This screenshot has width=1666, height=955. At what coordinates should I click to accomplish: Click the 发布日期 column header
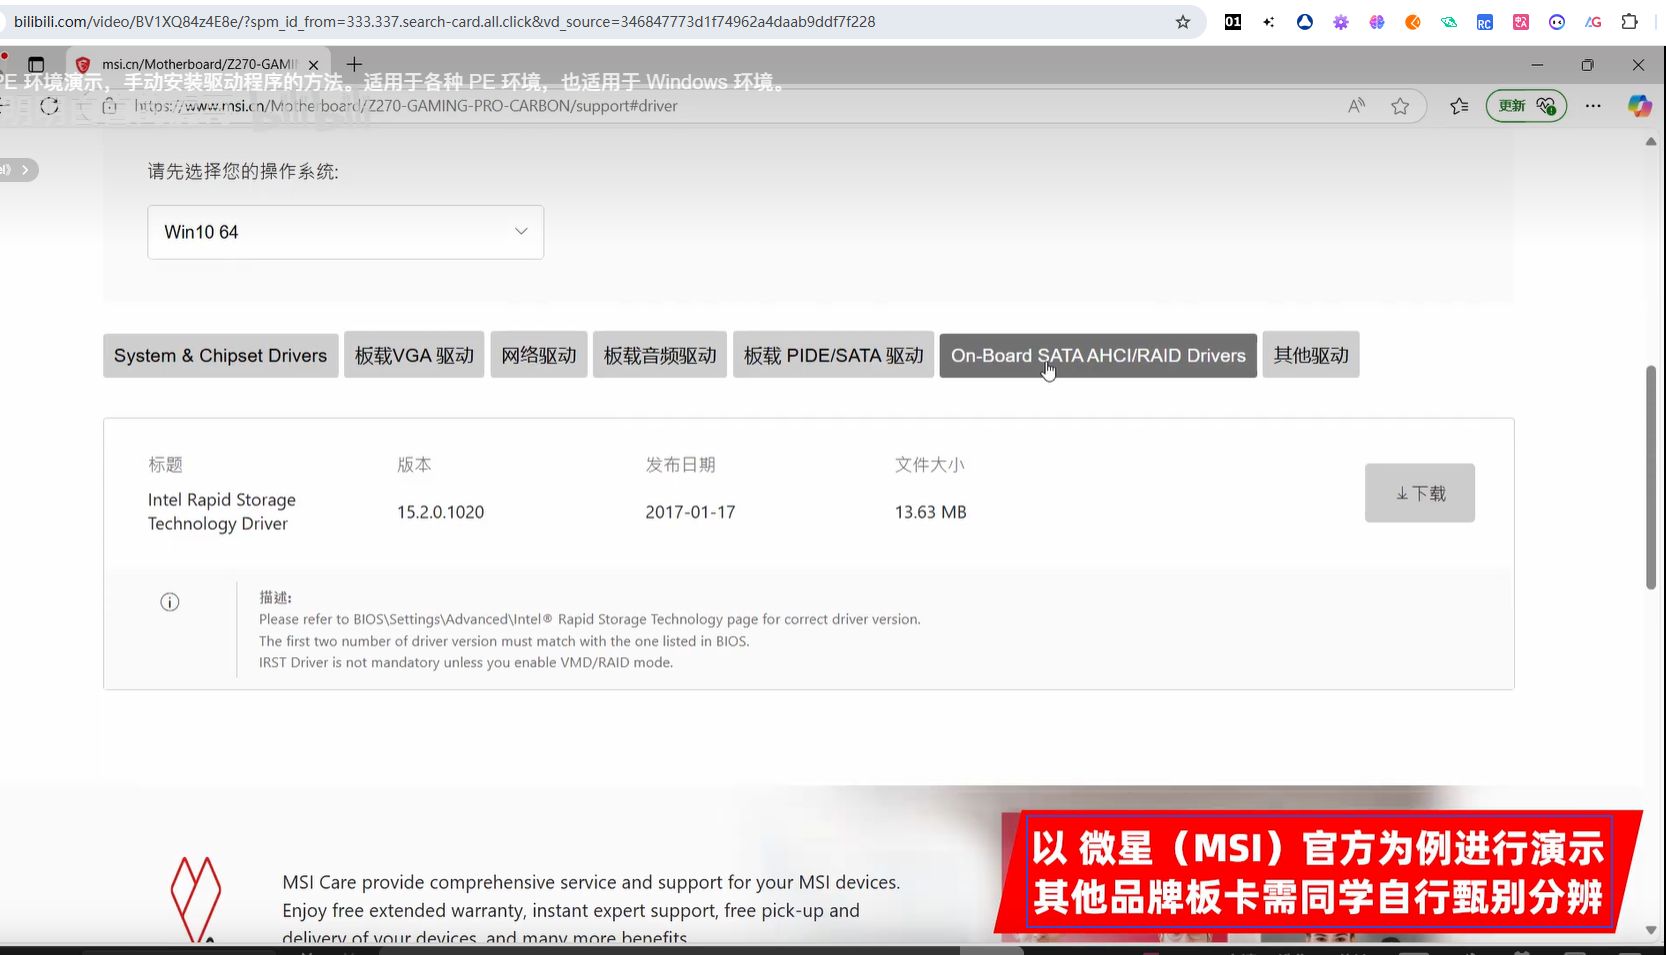click(x=680, y=465)
